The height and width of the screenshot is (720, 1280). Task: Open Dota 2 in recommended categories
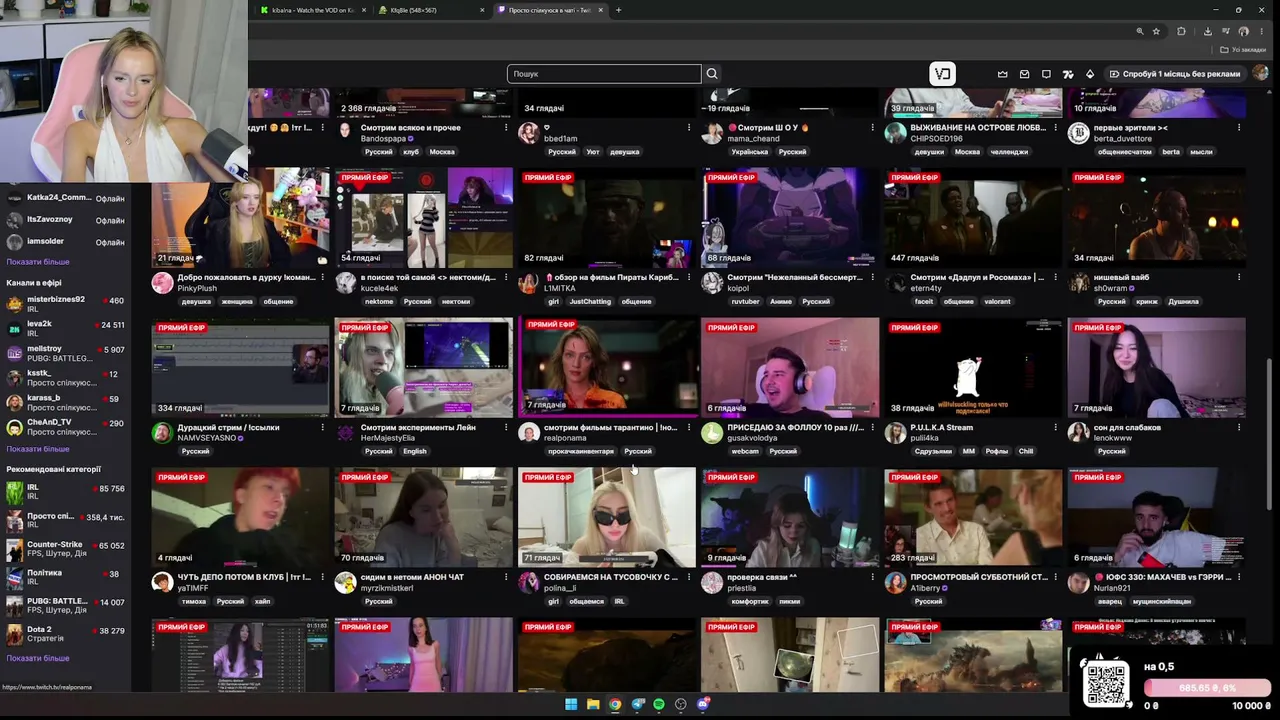tap(65, 634)
